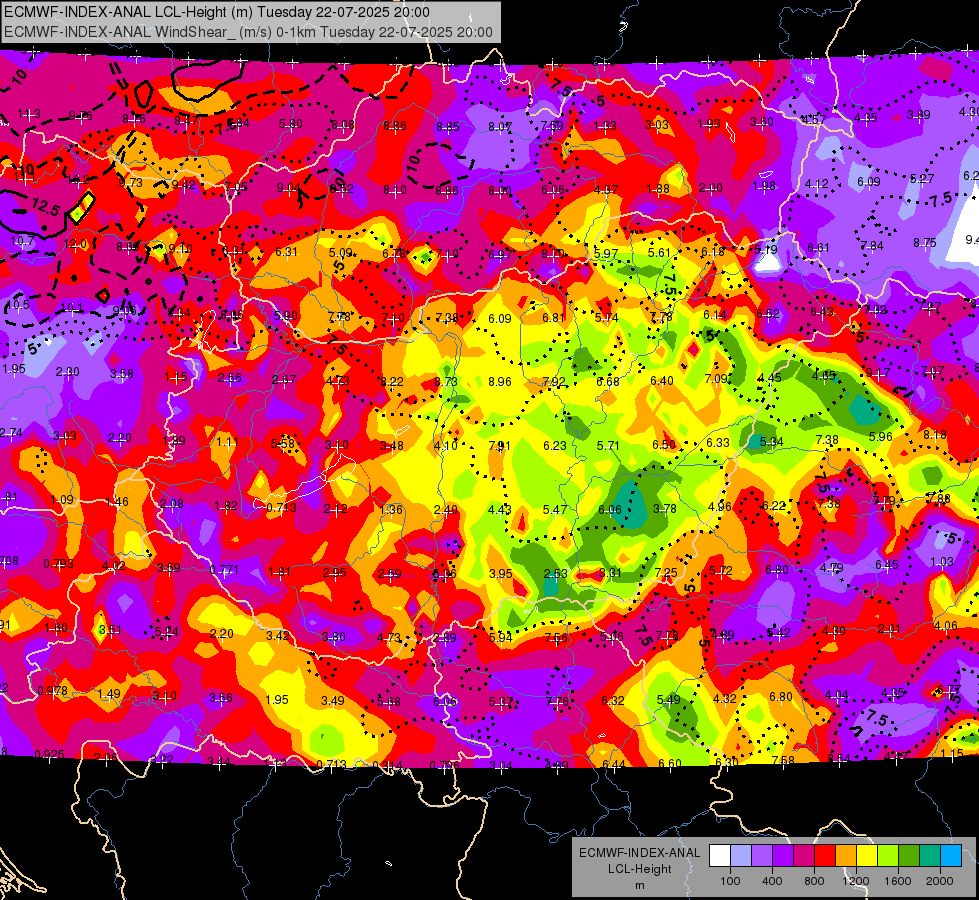Click the wind shear value '7.25'
The width and height of the screenshot is (979, 900).
(666, 572)
